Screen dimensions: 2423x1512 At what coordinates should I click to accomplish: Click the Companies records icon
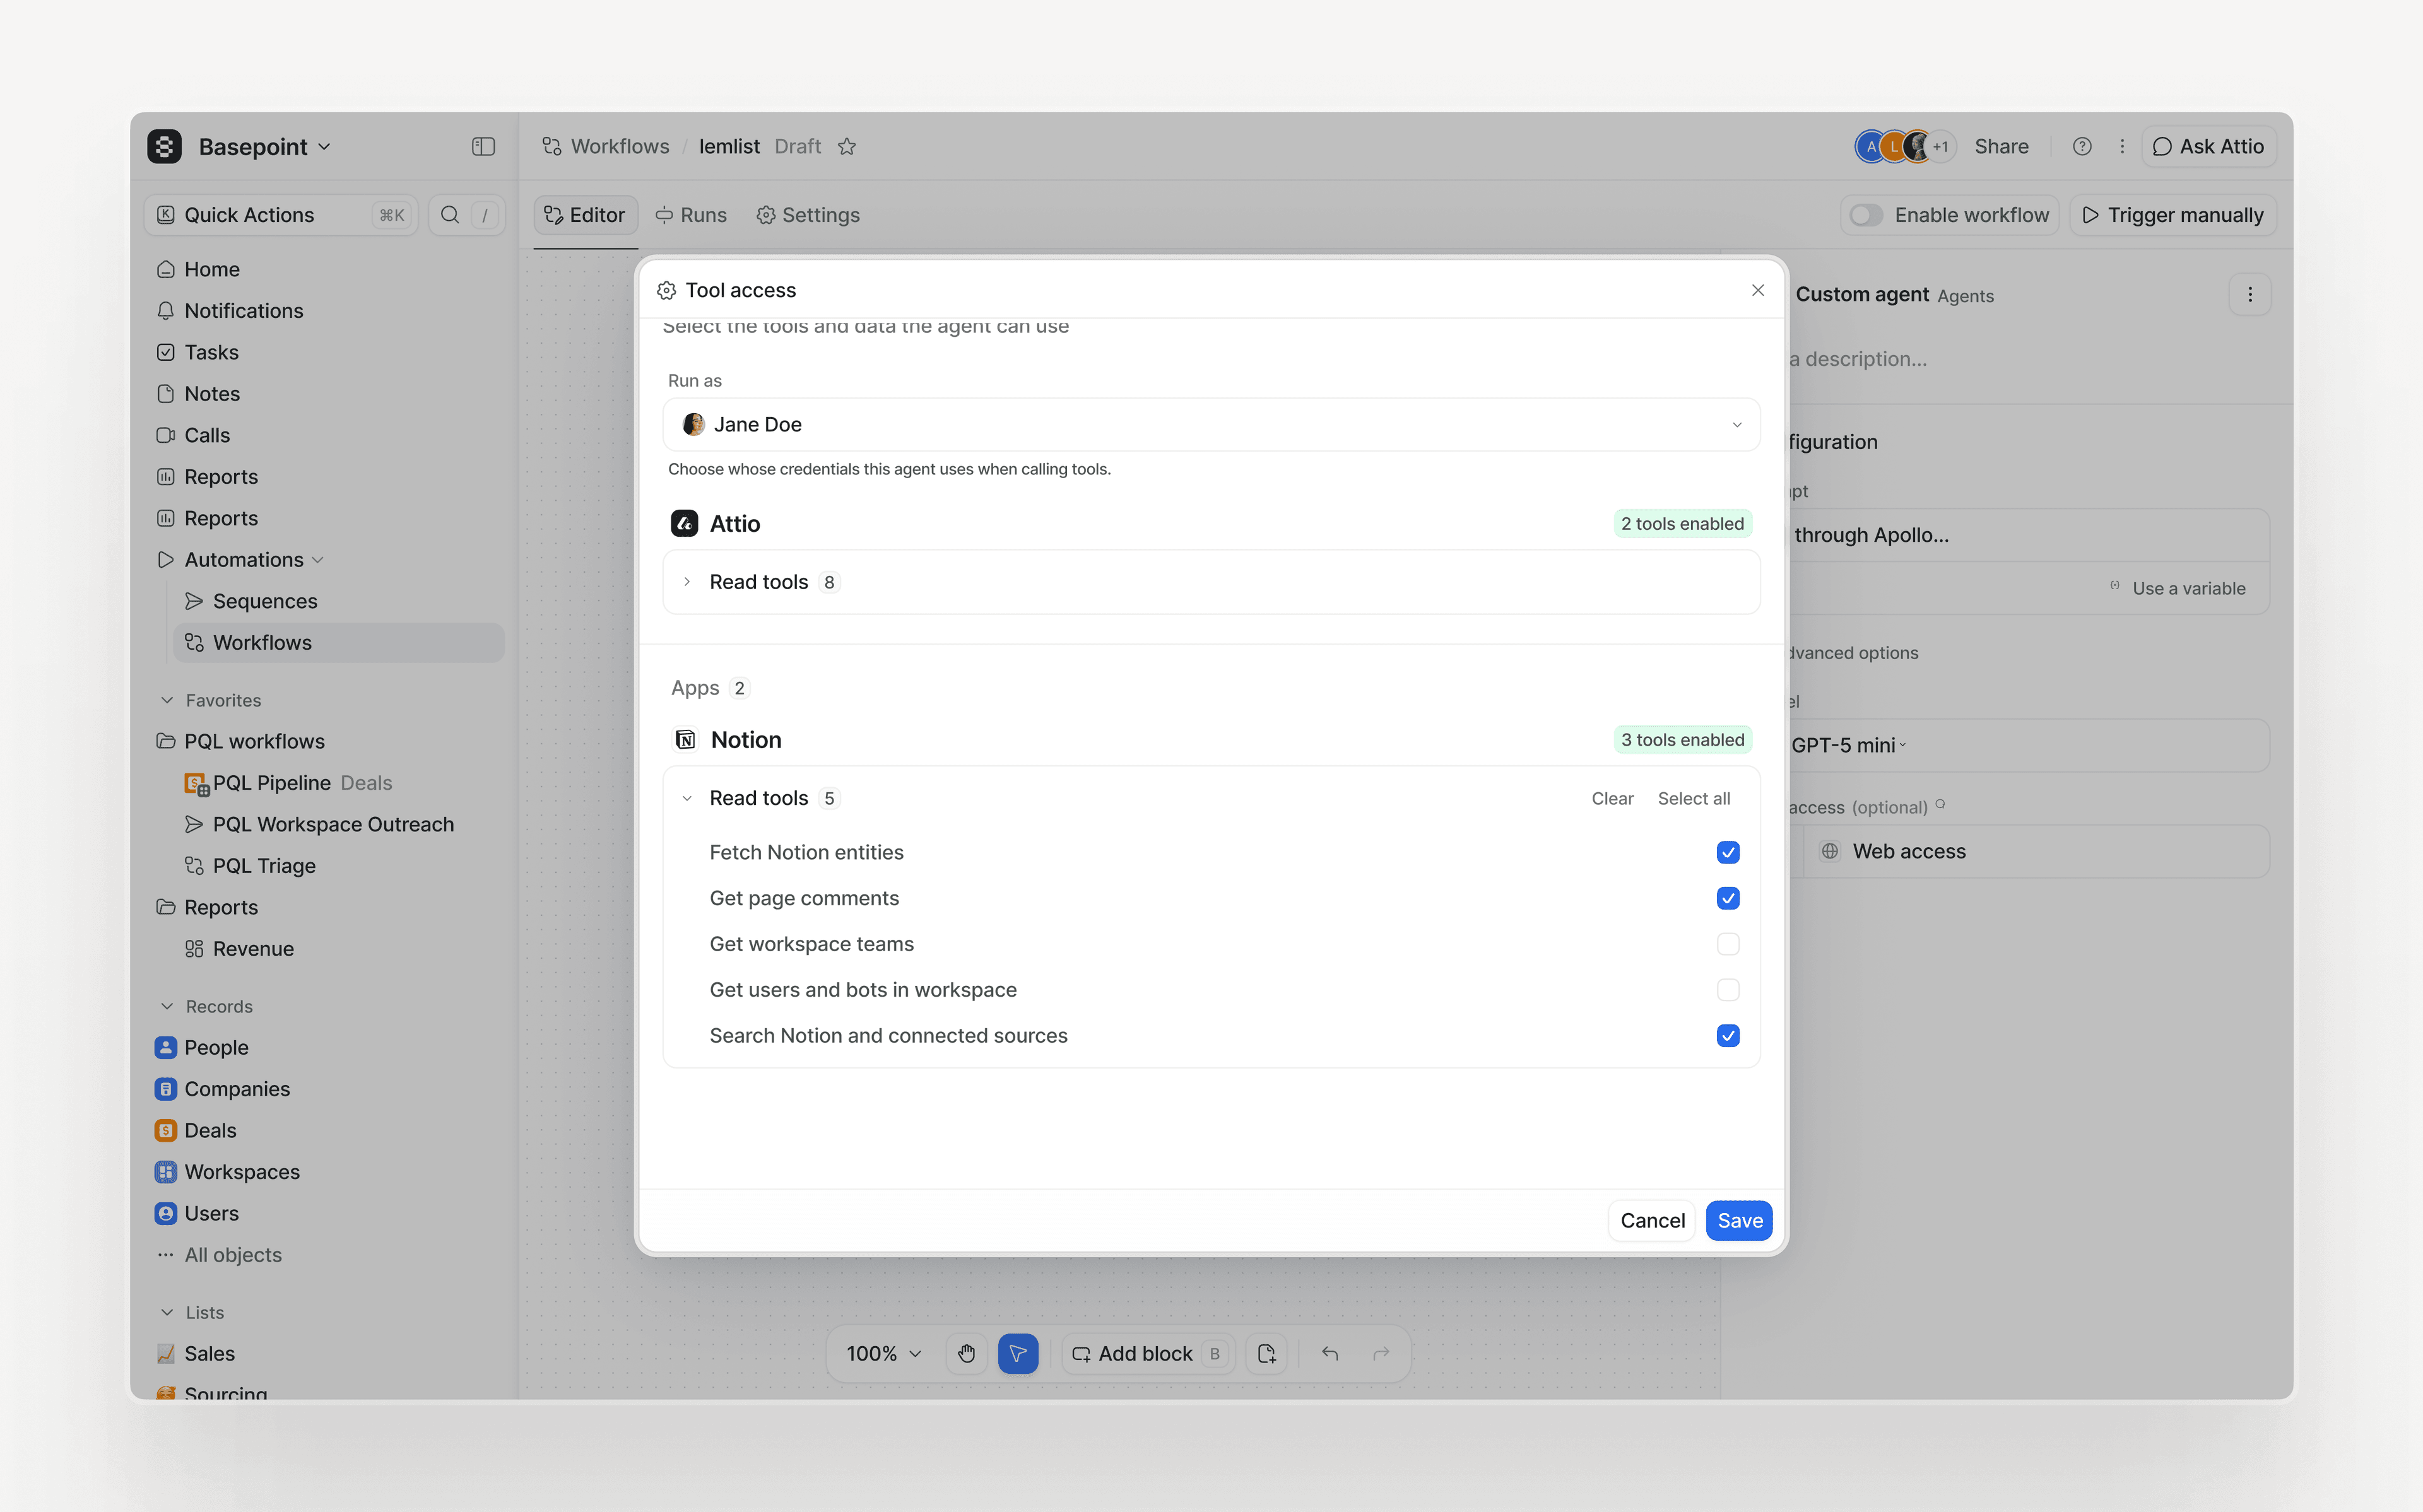tap(166, 1089)
